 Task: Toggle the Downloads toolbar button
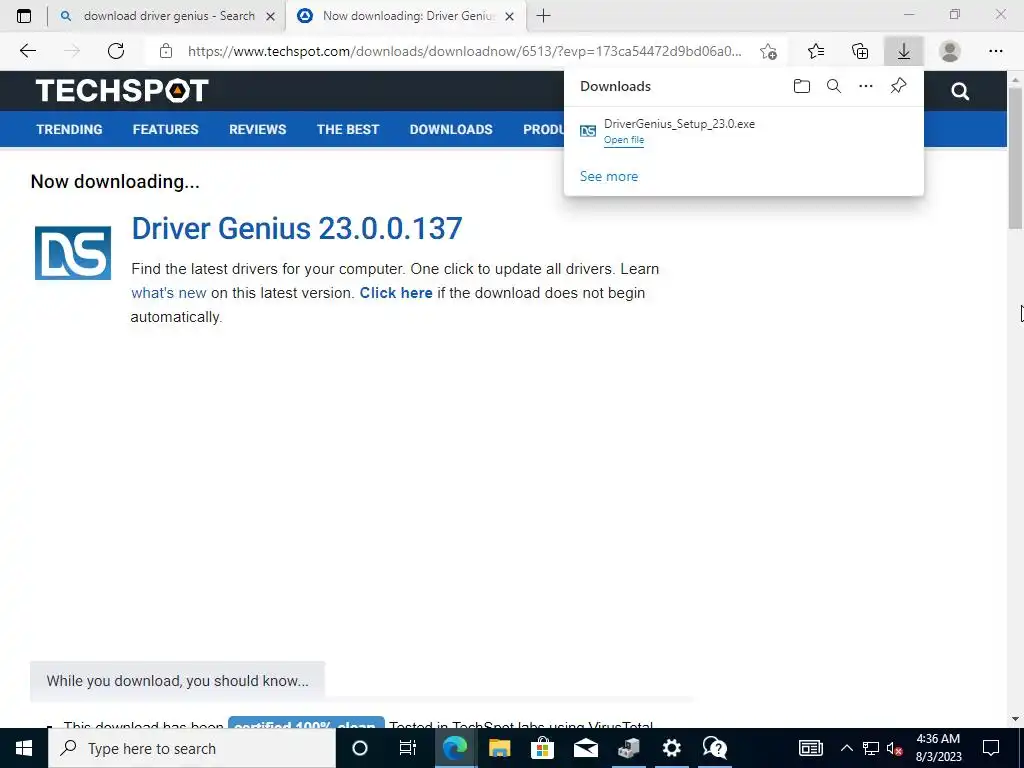904,51
